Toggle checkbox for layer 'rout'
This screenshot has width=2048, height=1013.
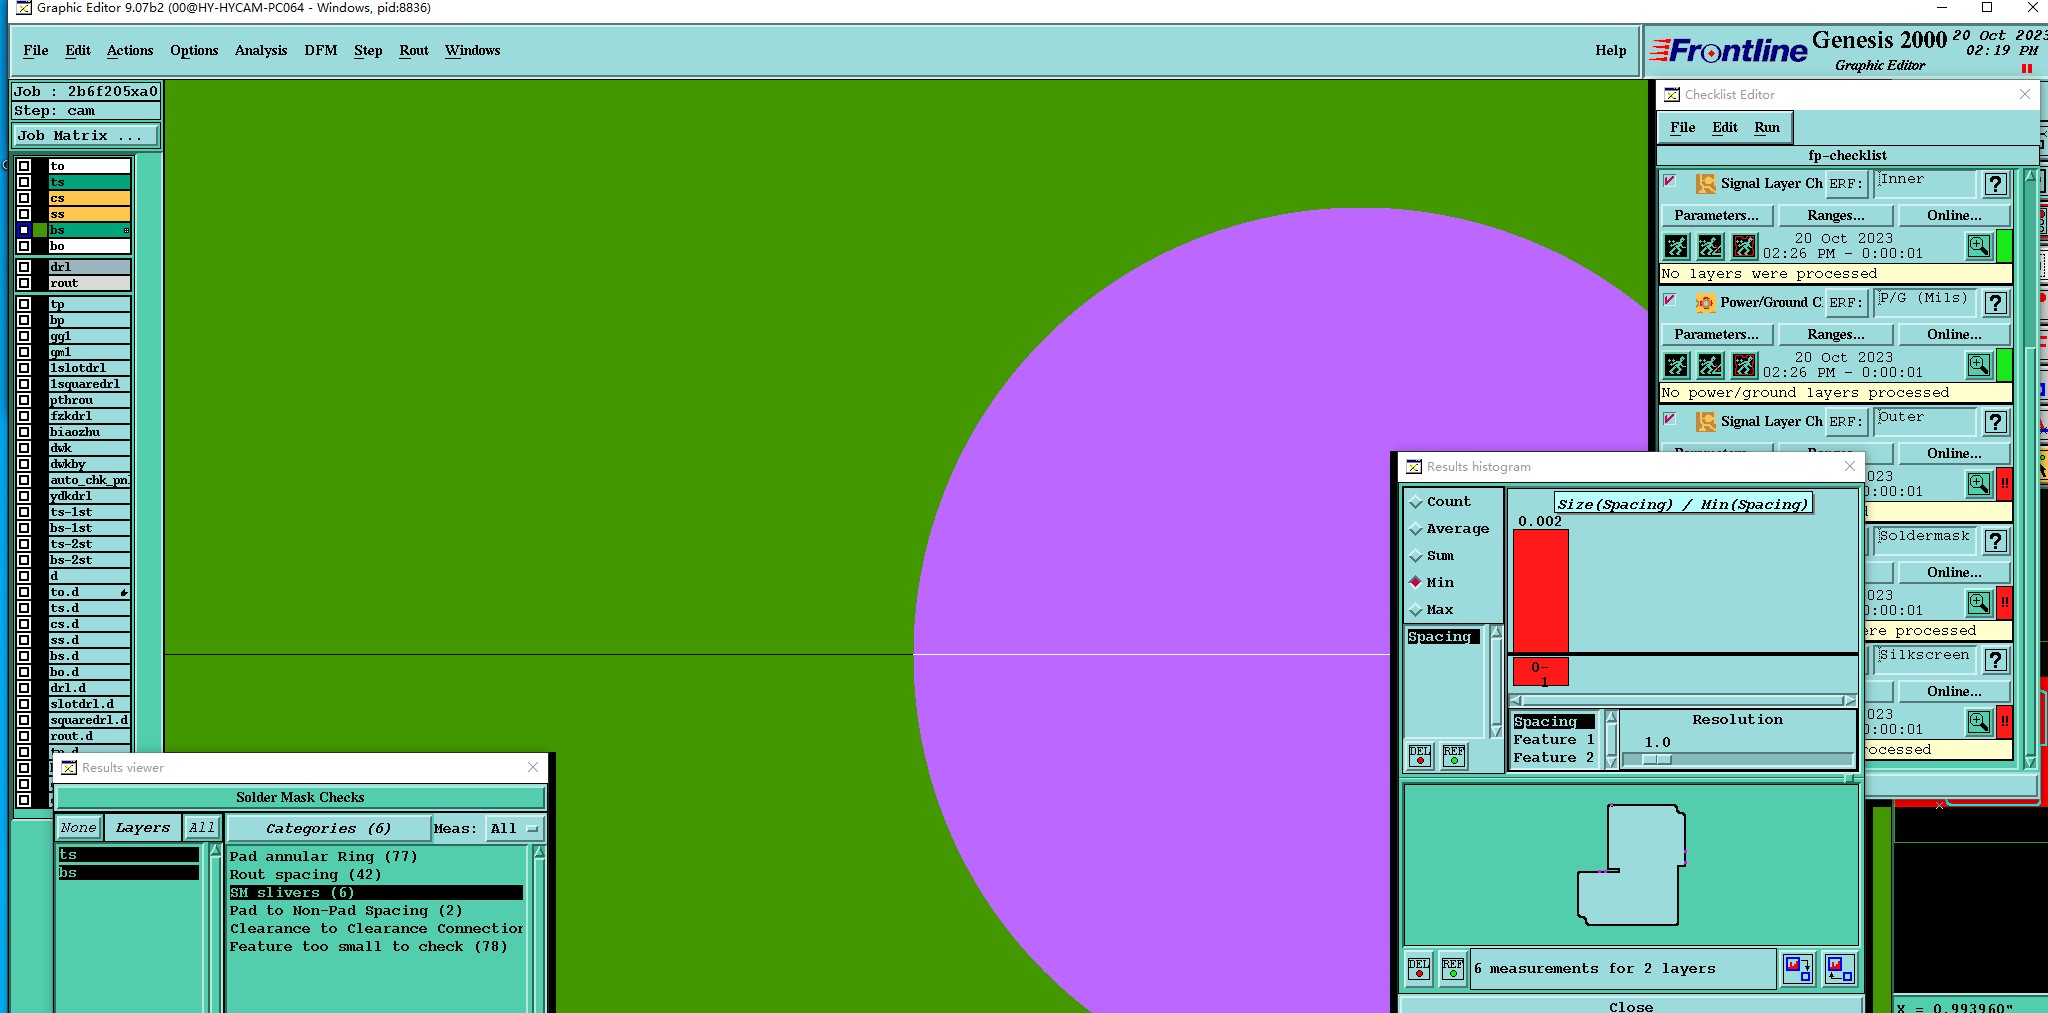24,283
